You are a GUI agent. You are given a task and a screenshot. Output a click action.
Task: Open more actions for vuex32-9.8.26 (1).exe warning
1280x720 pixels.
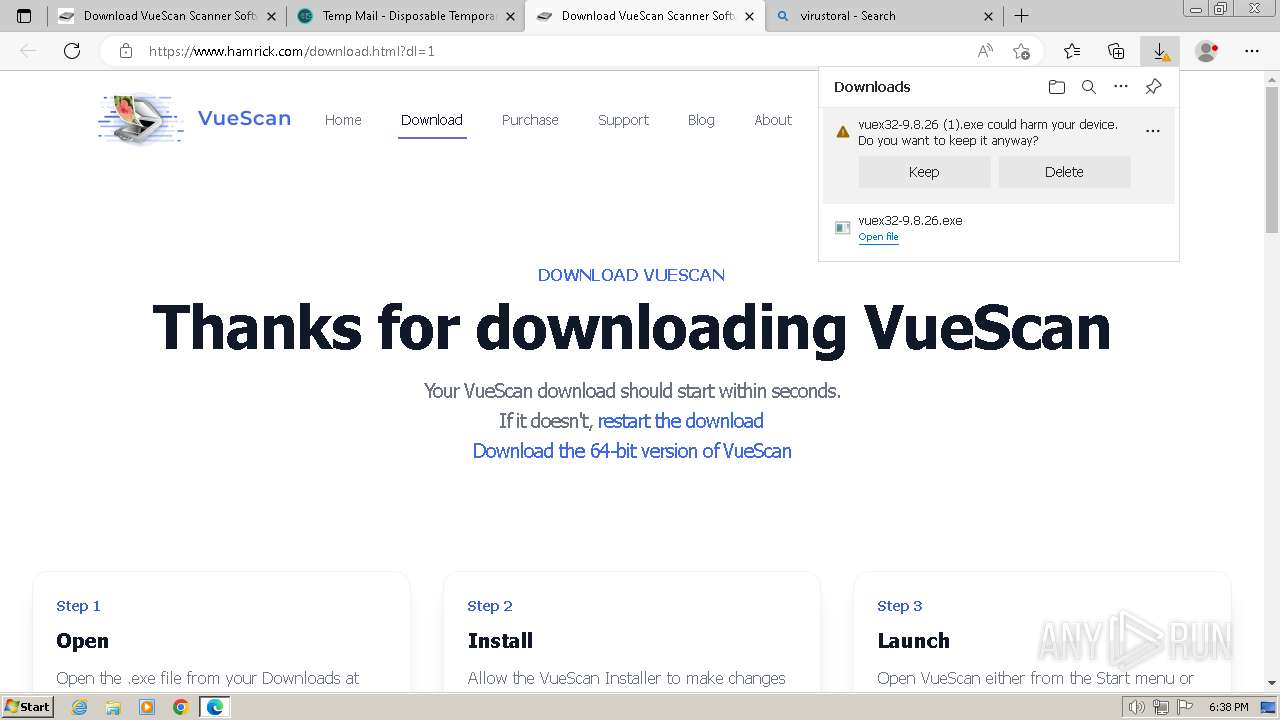coord(1153,131)
